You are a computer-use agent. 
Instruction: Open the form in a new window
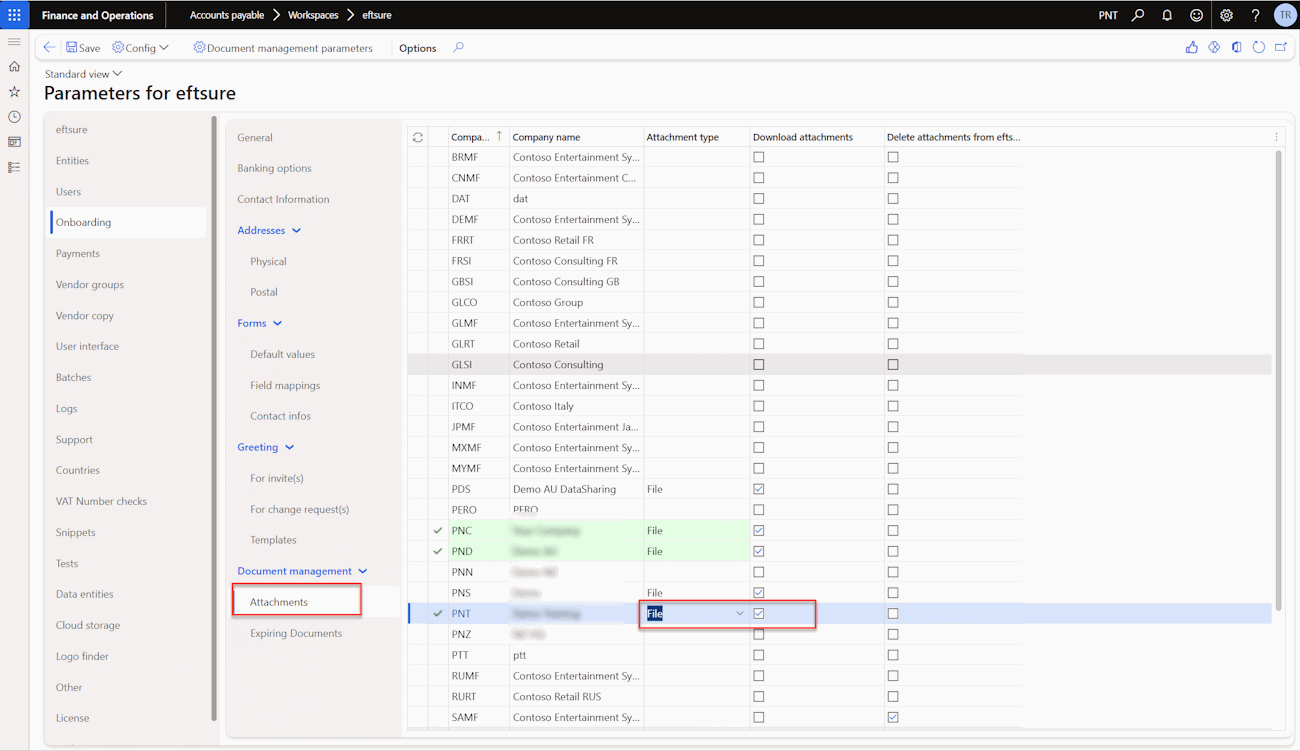click(x=1281, y=47)
